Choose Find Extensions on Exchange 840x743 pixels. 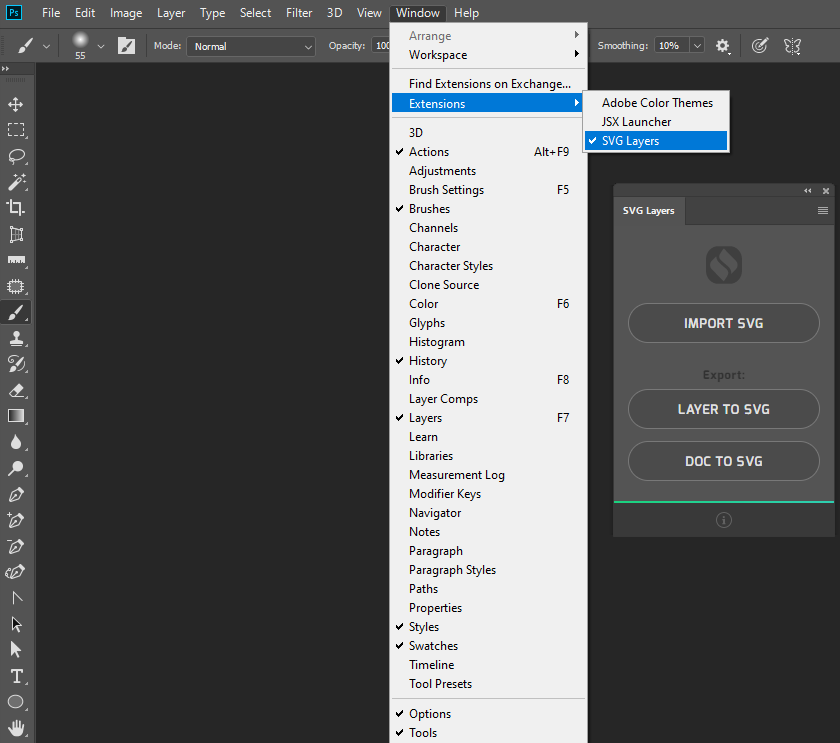(x=489, y=84)
